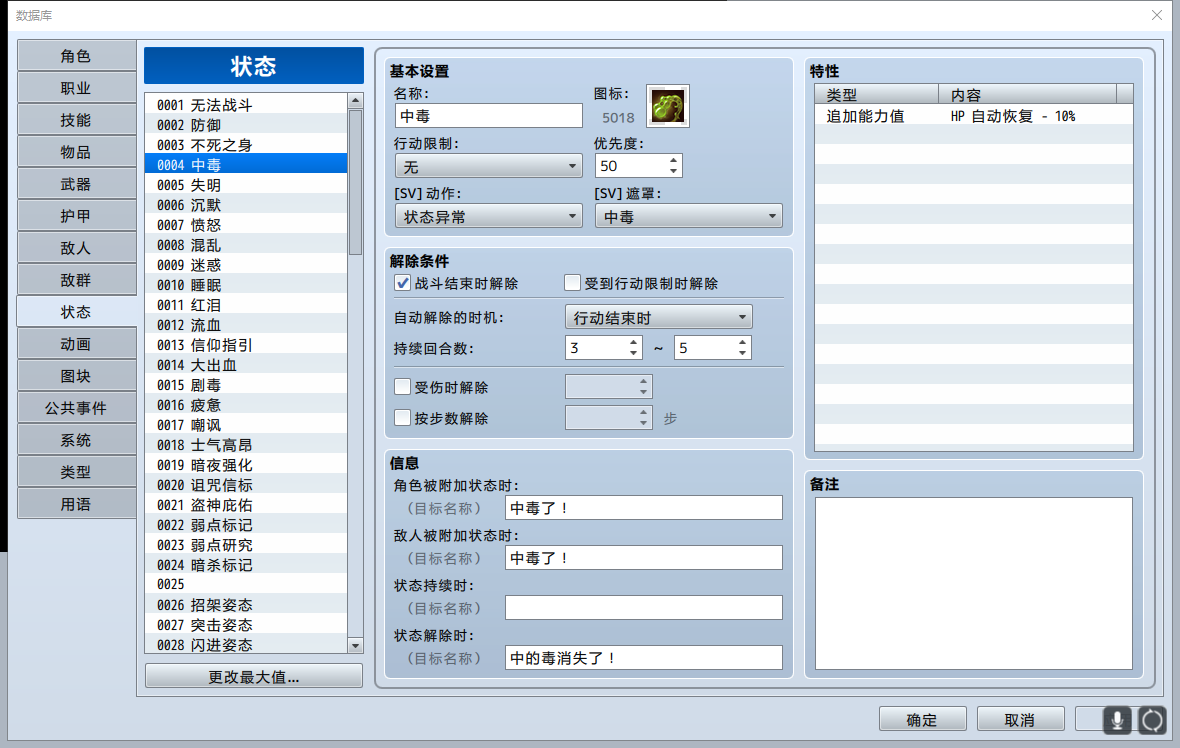Switch to the 公共事件 tab
This screenshot has width=1180, height=748.
[76, 408]
